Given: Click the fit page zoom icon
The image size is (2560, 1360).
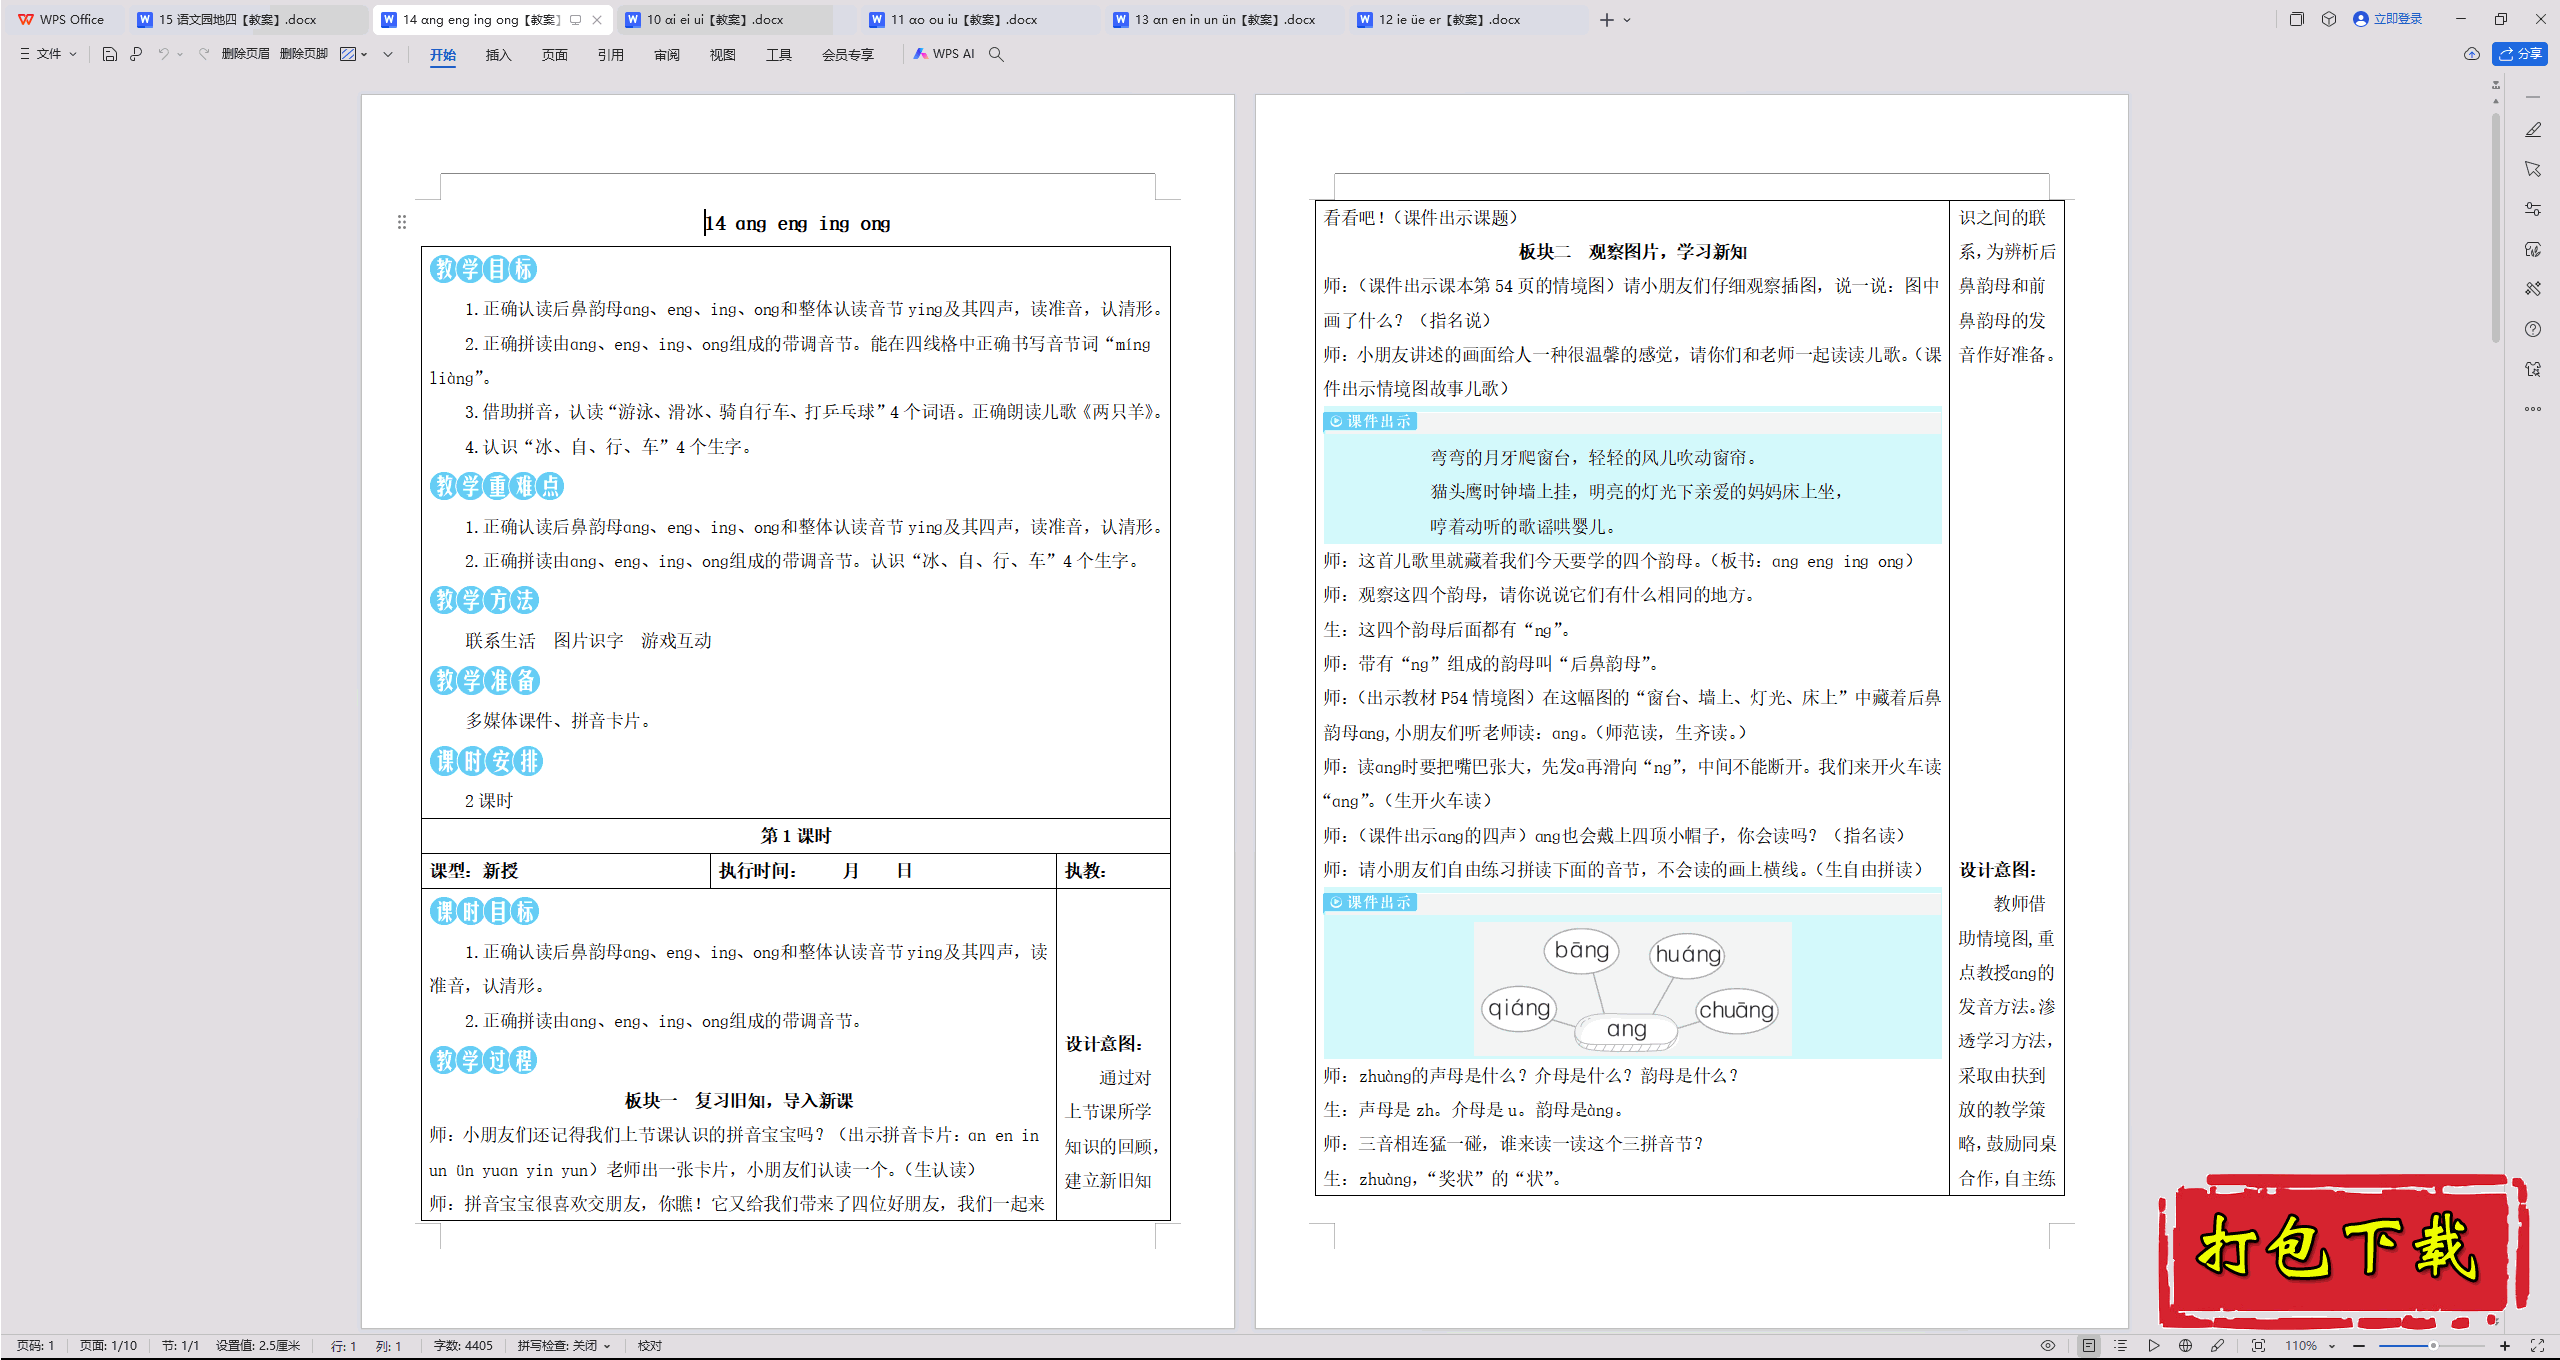Looking at the screenshot, I should coord(2259,1346).
